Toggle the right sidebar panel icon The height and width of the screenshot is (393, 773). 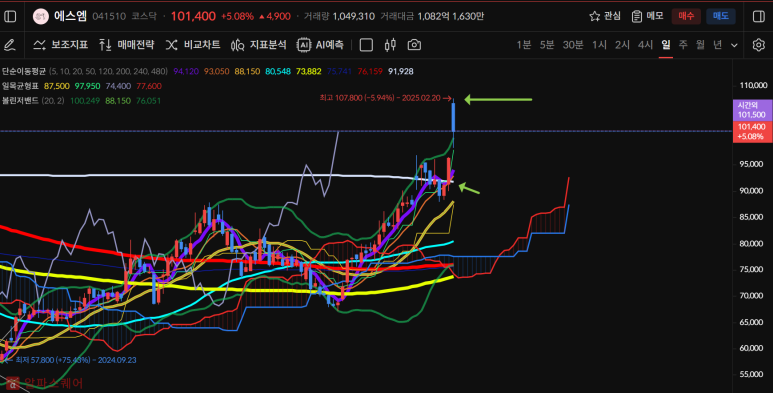click(x=759, y=16)
